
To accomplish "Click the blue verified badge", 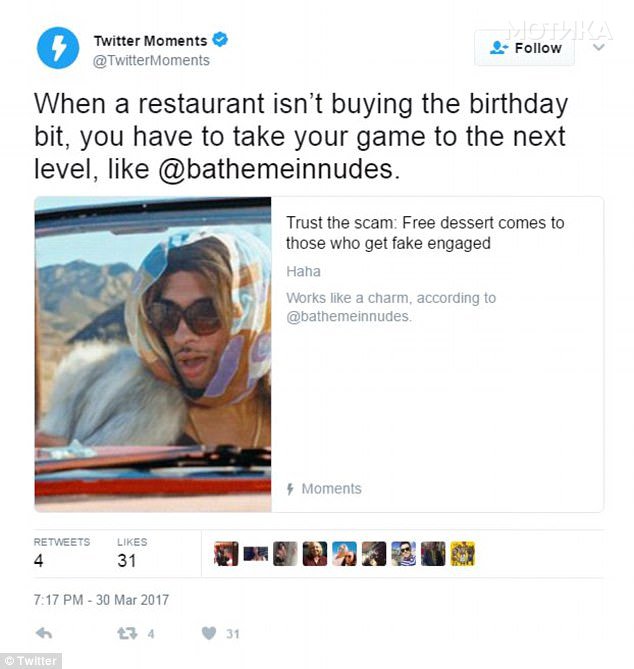I will [x=220, y=40].
